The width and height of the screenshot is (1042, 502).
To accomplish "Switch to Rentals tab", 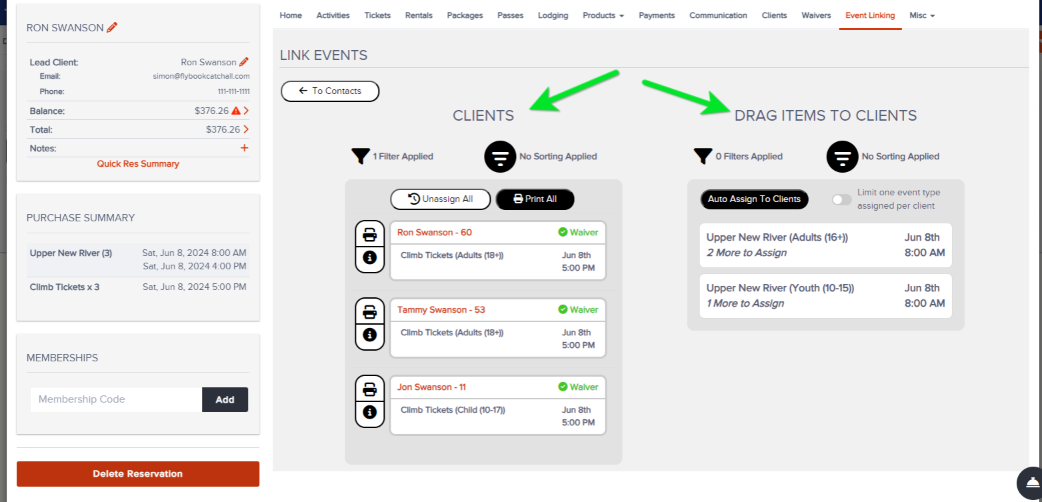I will 419,15.
